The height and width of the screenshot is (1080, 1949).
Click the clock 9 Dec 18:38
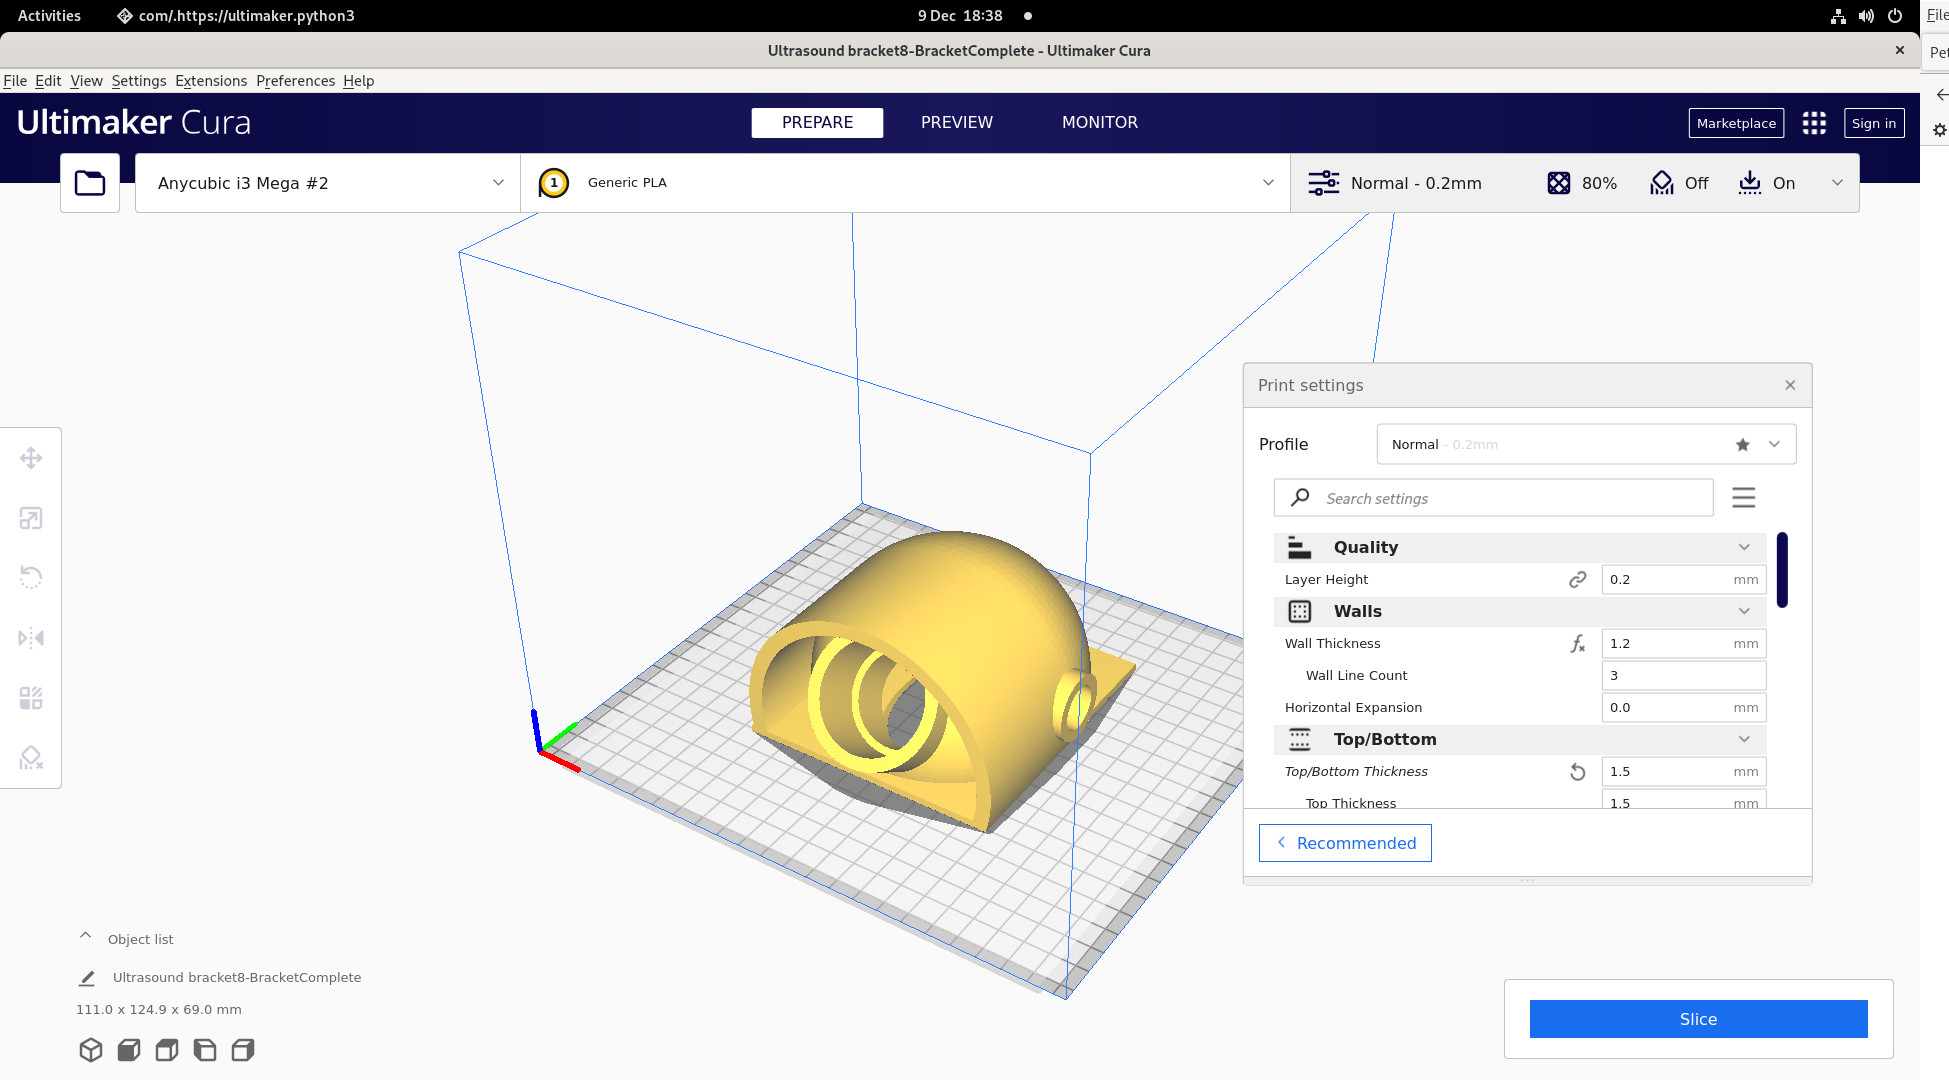[960, 16]
